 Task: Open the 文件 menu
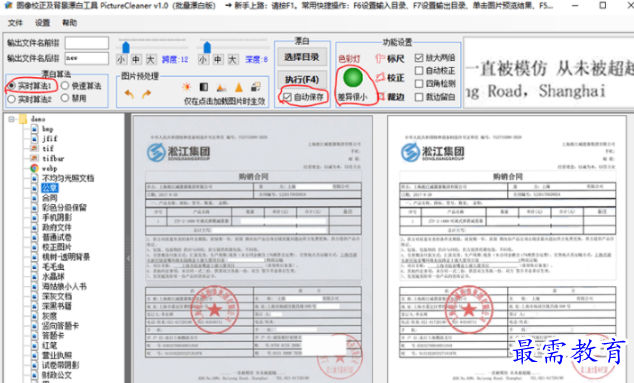15,23
